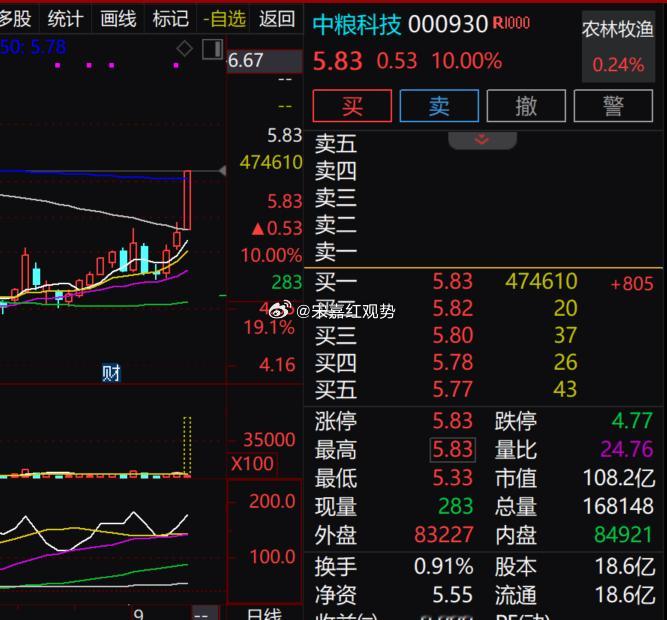Click the 6.67 price axis box

point(265,60)
